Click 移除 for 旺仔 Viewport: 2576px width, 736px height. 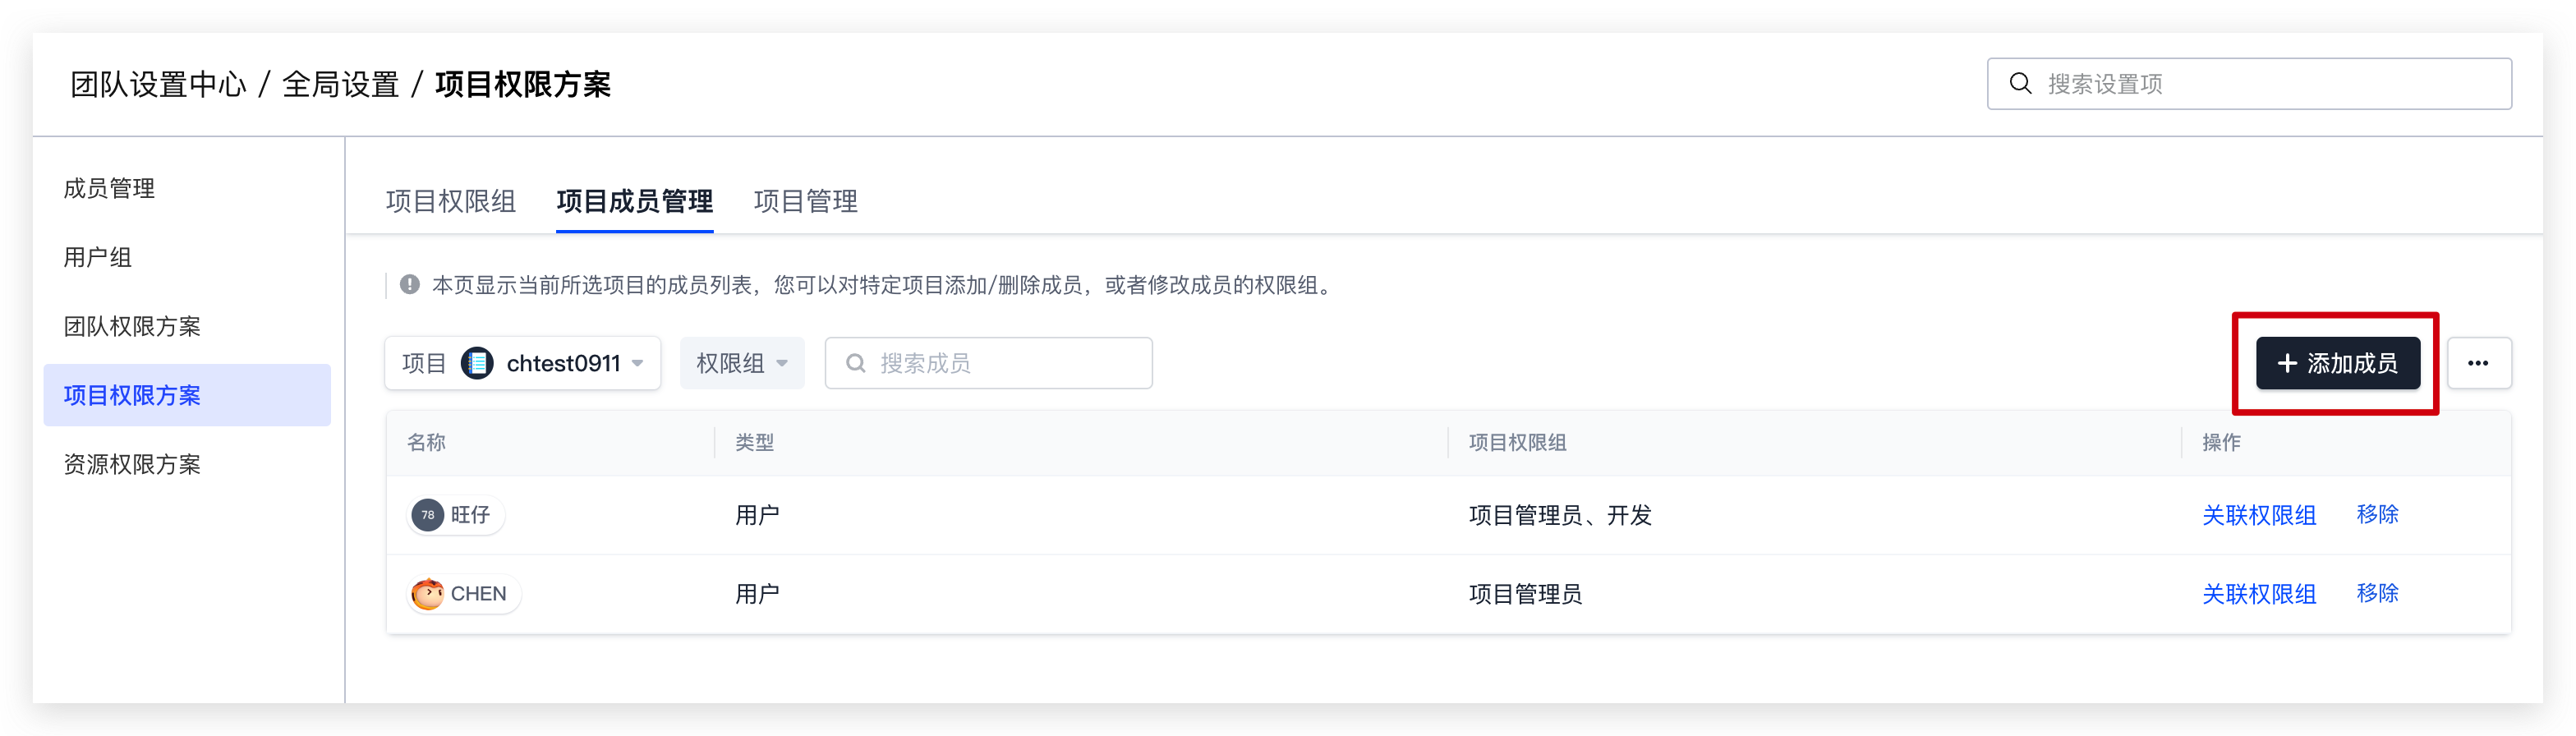(x=2378, y=515)
